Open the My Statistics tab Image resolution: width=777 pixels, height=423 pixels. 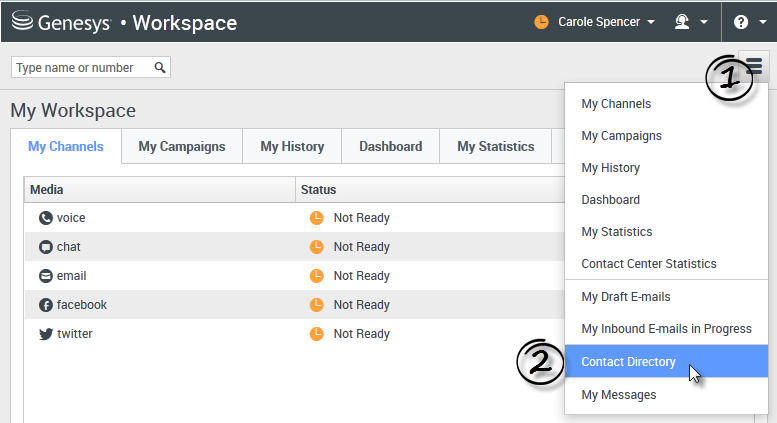coord(495,146)
